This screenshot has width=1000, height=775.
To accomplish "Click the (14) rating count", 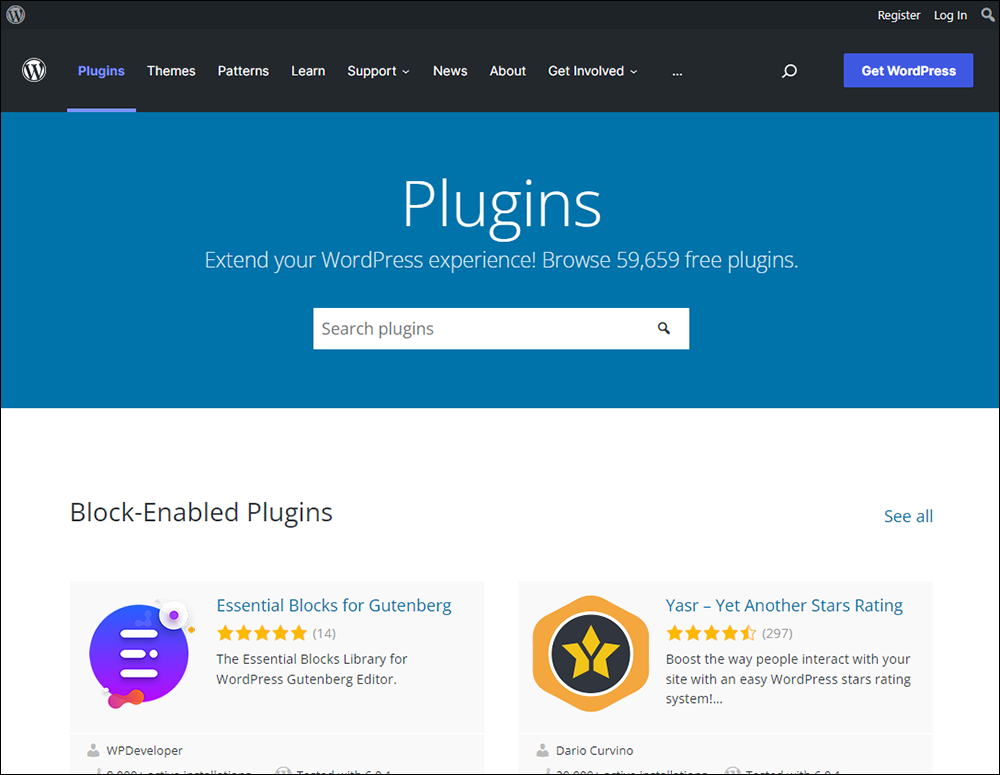I will click(324, 633).
